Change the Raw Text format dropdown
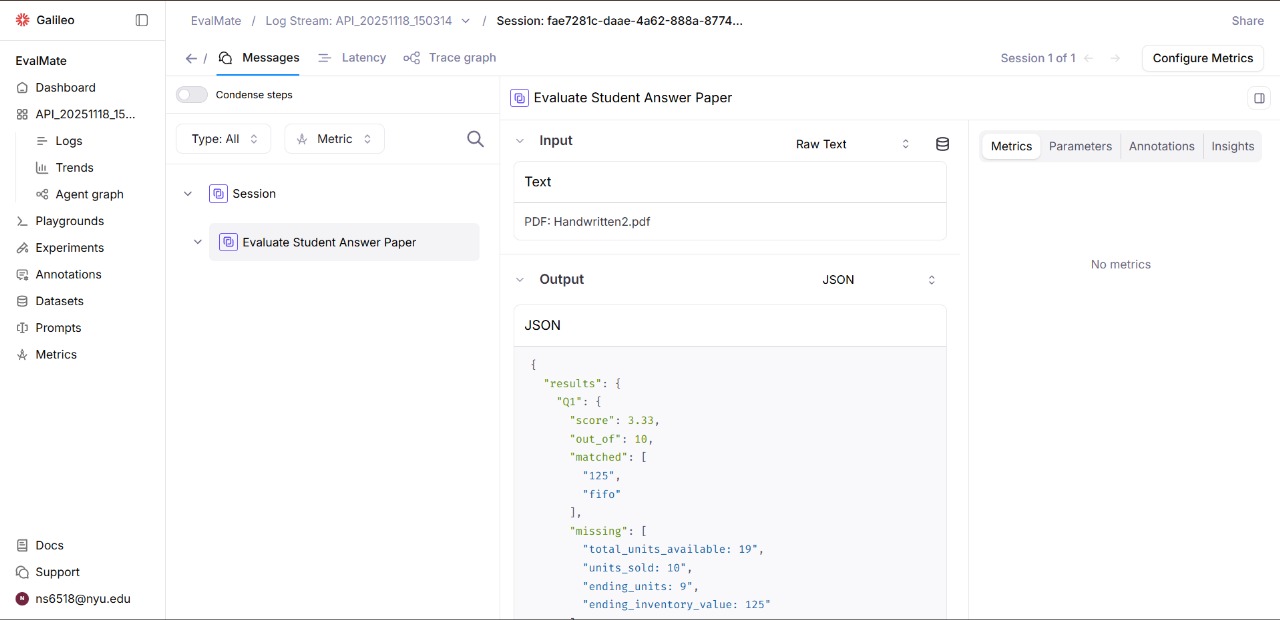 852,144
